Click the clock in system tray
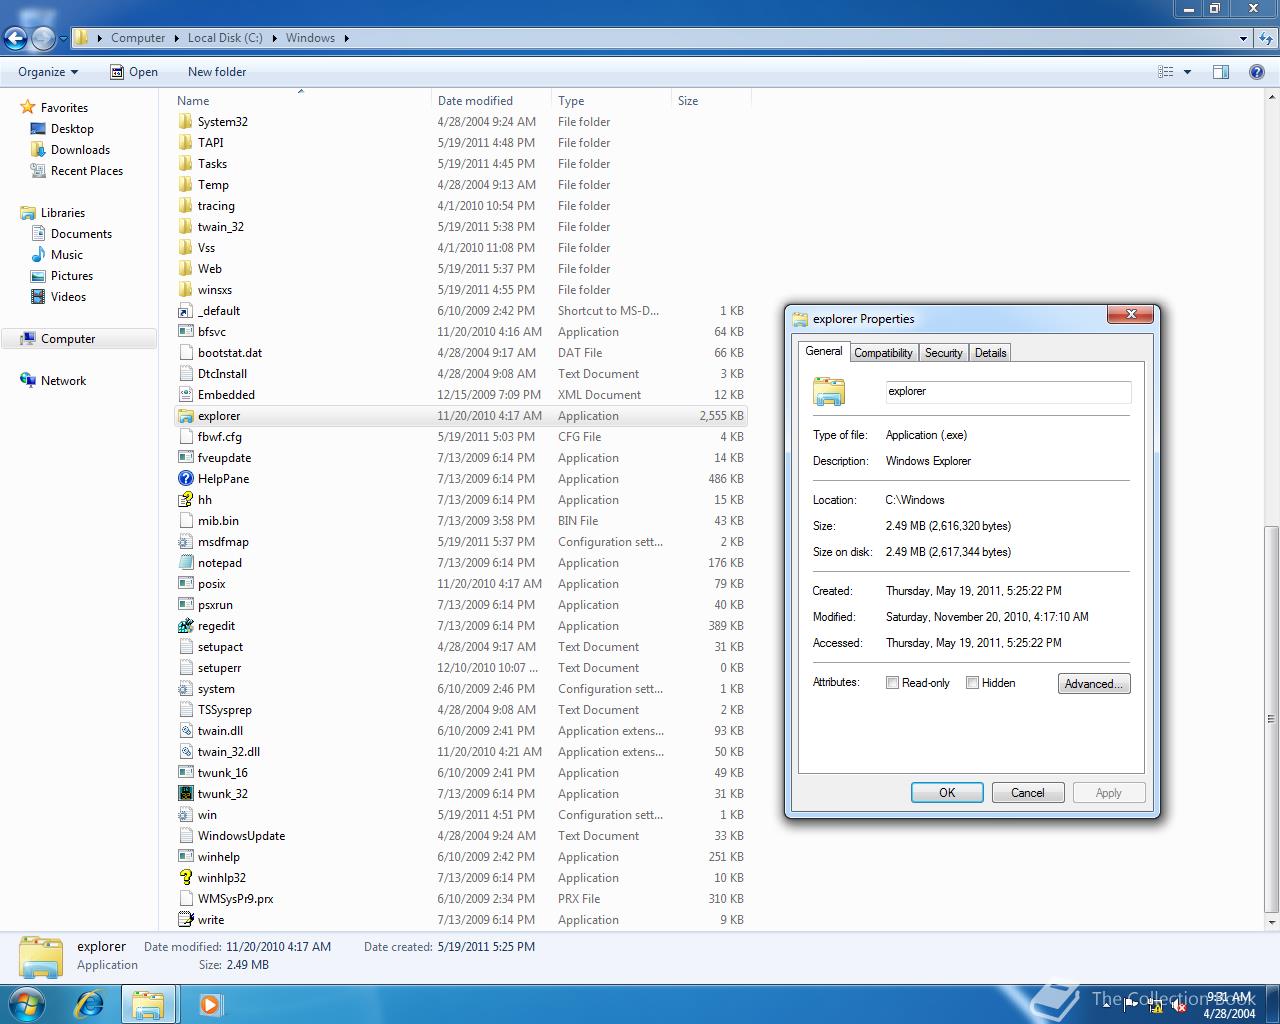This screenshot has height=1024, width=1280. 1230,1005
